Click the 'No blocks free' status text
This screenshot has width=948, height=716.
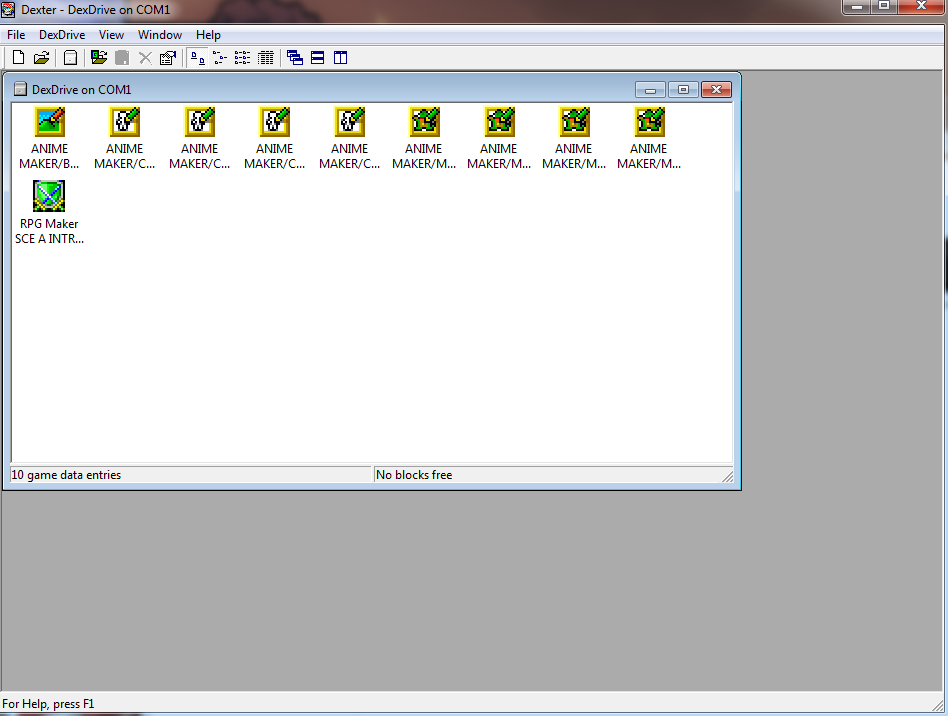pos(414,475)
